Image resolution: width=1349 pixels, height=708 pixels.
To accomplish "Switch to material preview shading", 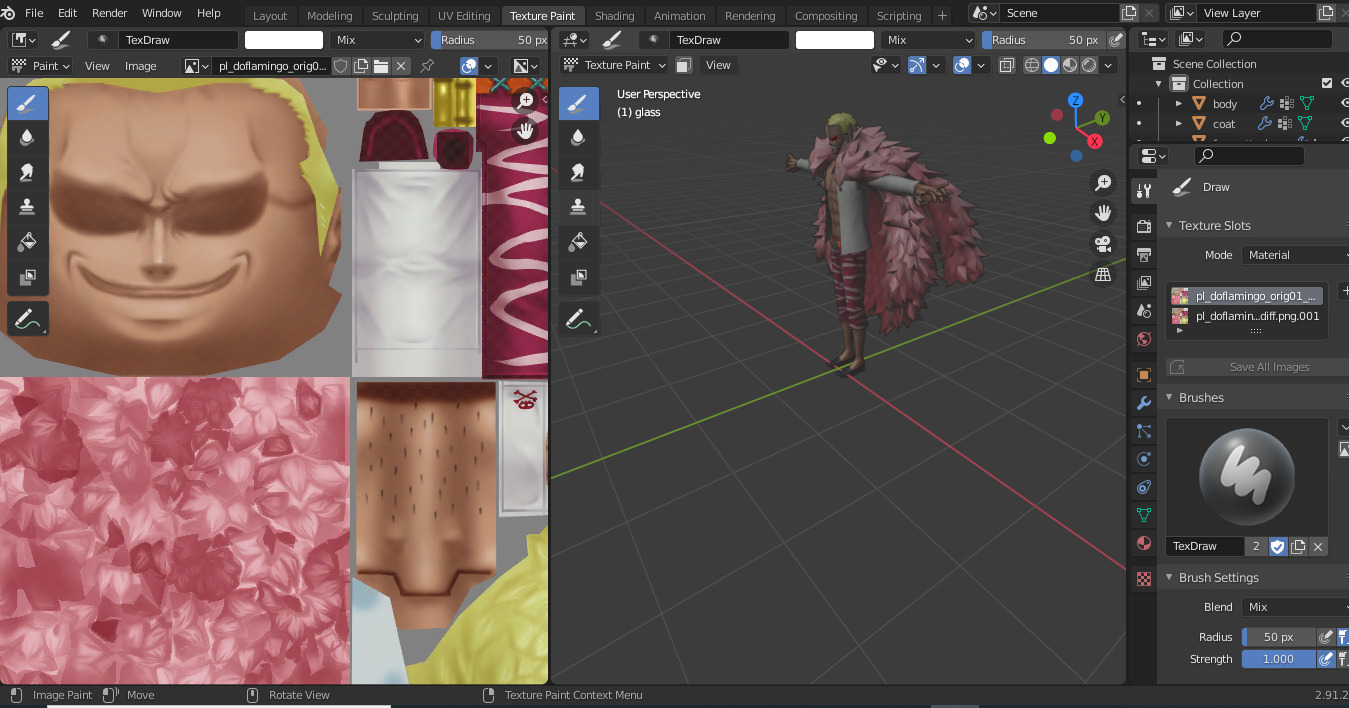I will 1070,65.
